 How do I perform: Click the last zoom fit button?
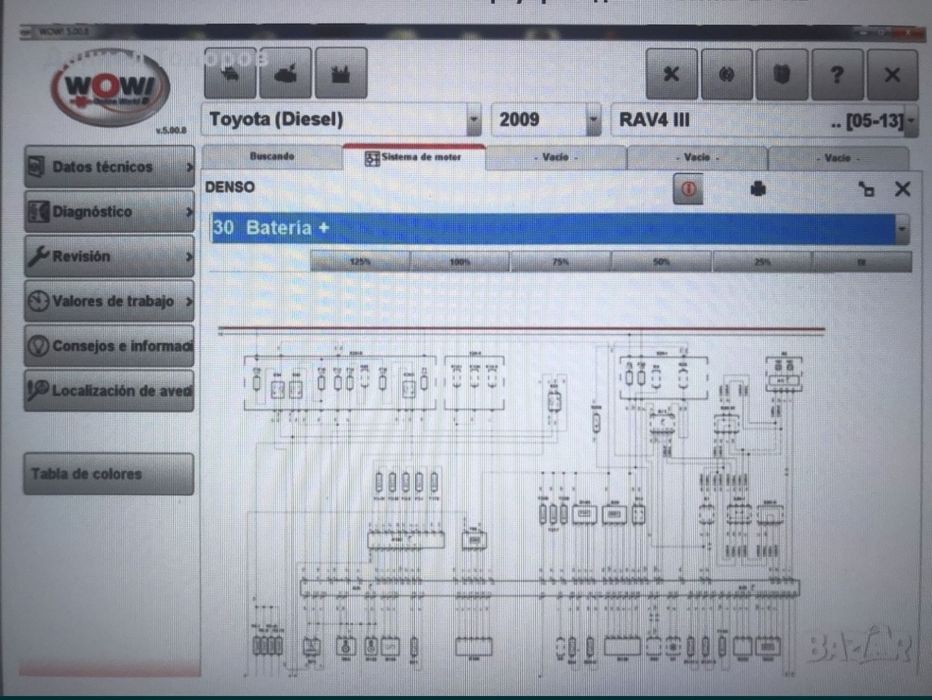[x=862, y=261]
